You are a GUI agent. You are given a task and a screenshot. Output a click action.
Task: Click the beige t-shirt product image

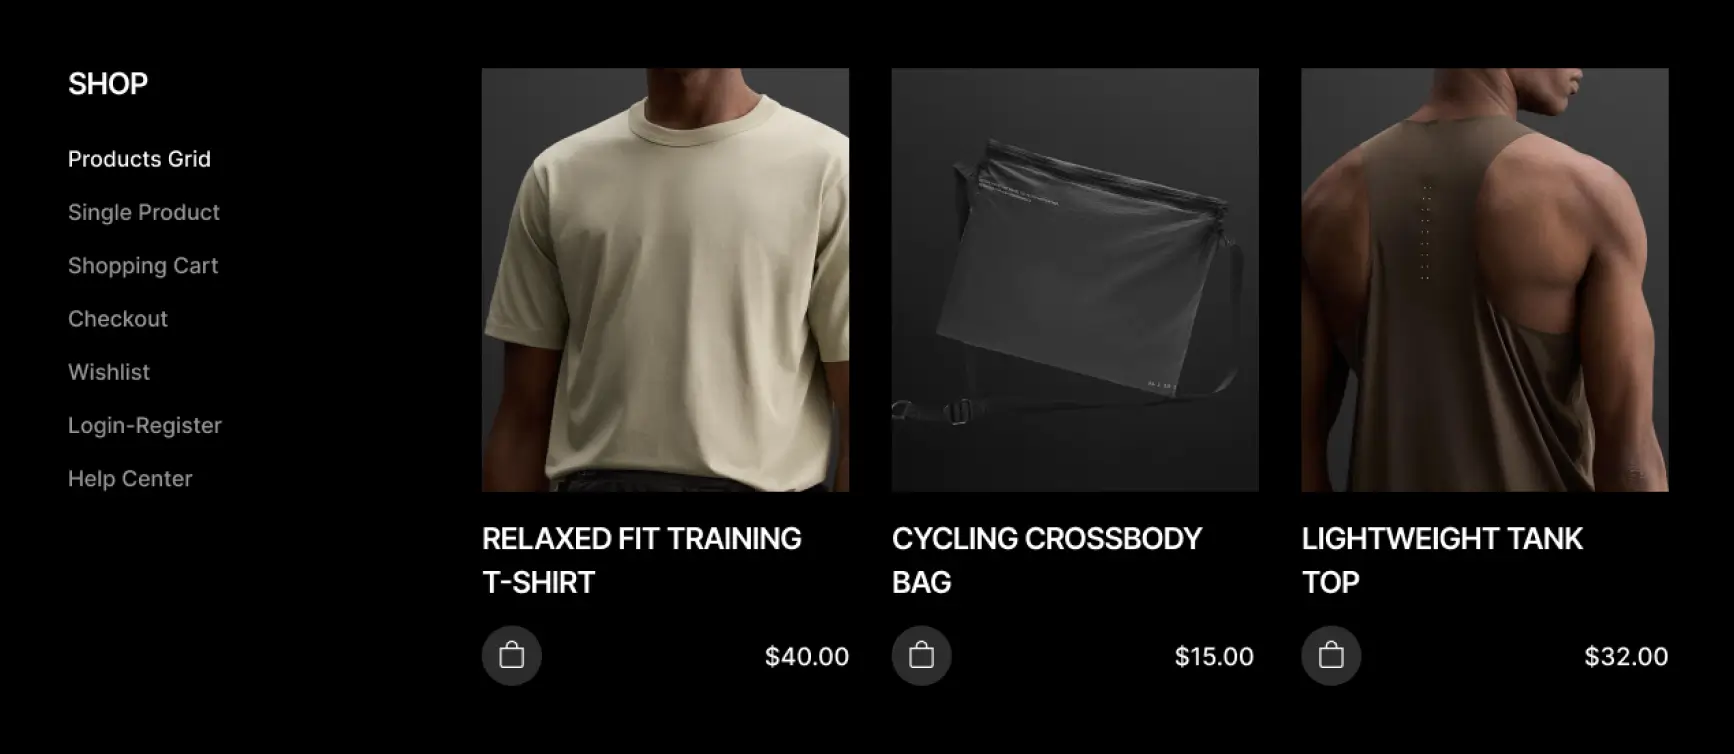(665, 280)
